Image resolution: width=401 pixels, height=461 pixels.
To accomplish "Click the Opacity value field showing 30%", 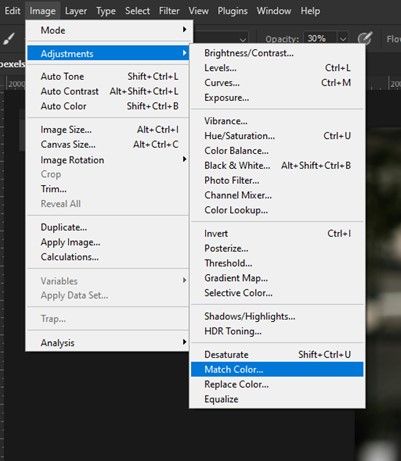I will coord(320,39).
